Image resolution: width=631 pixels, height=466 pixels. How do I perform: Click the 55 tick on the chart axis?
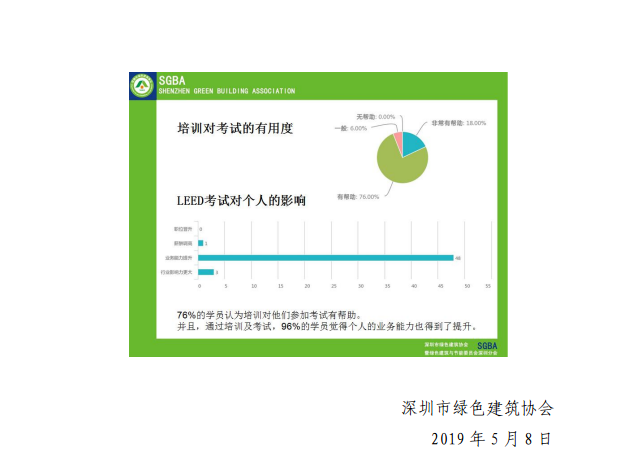click(x=488, y=287)
